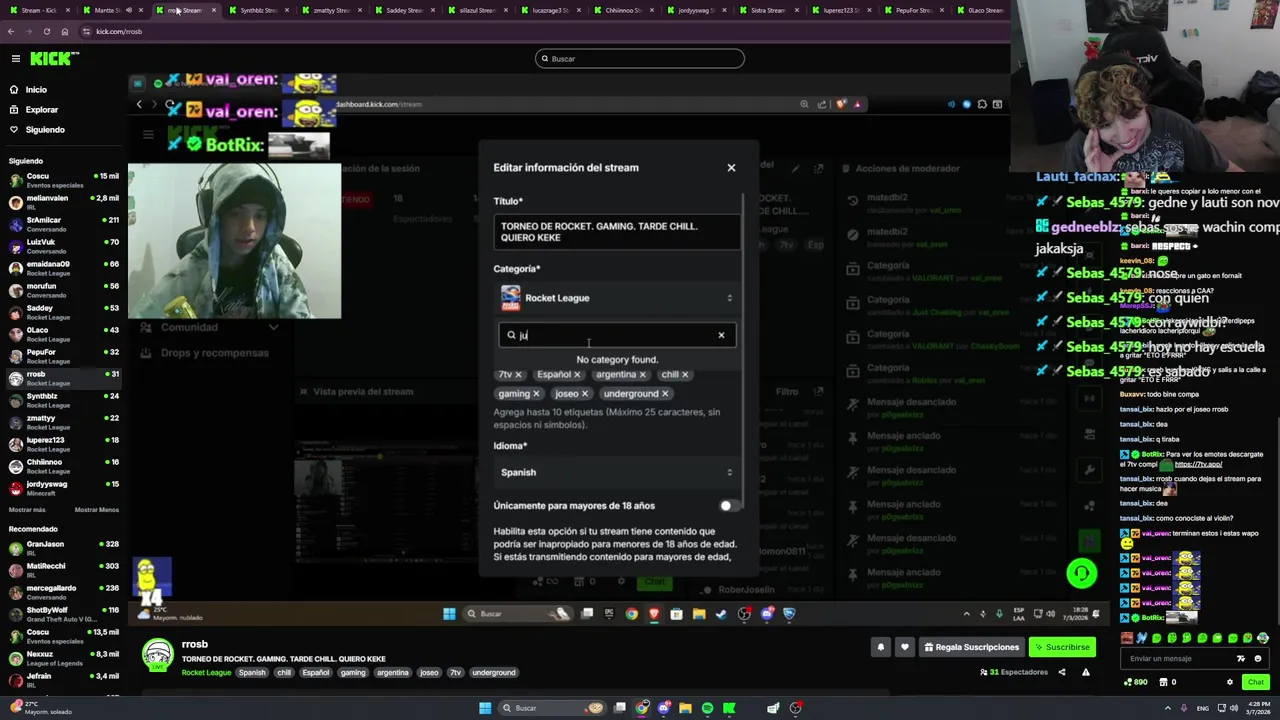Screen dimensions: 1280x720
Task: Click the green Chat send button
Action: [1255, 683]
